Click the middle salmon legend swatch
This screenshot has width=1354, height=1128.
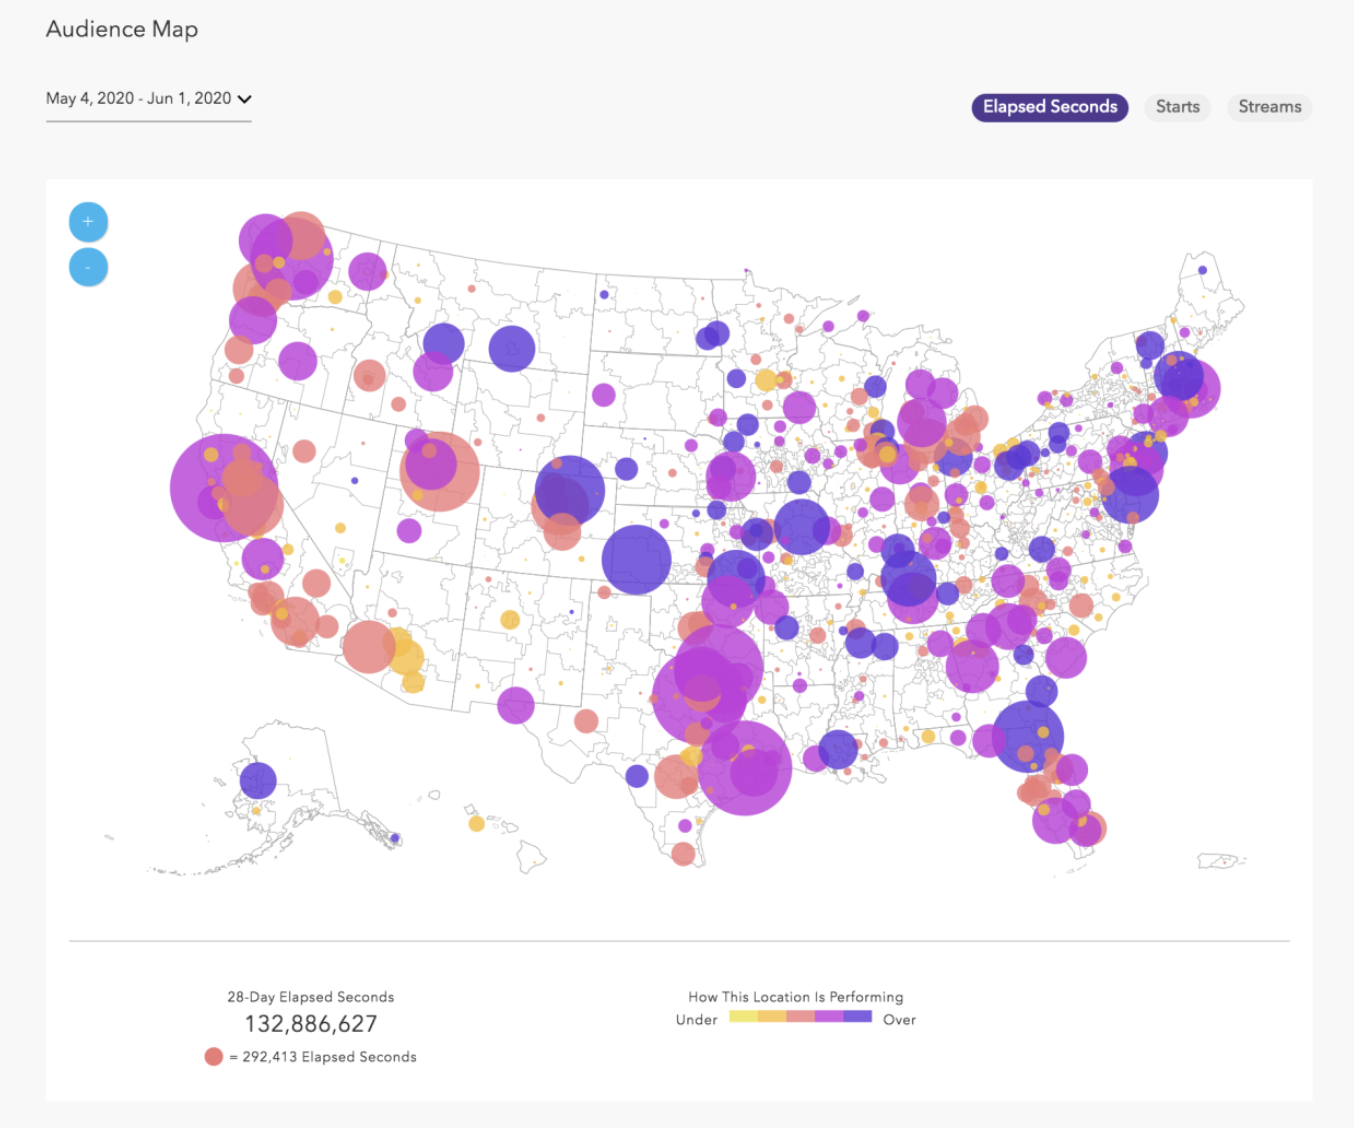click(x=800, y=1017)
